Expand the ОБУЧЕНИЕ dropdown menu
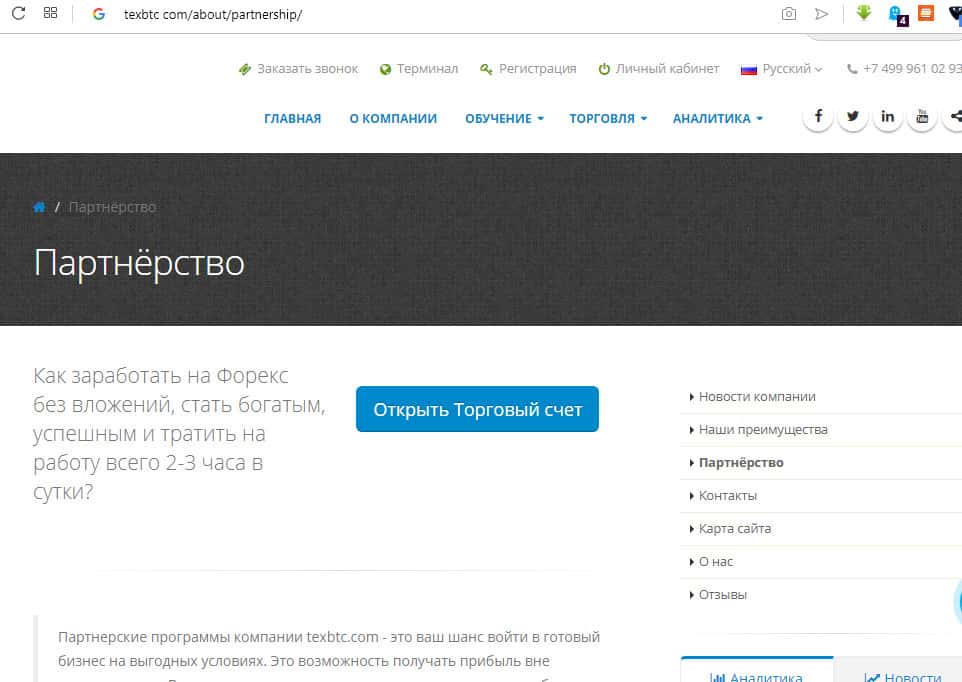This screenshot has width=962, height=682. point(504,118)
